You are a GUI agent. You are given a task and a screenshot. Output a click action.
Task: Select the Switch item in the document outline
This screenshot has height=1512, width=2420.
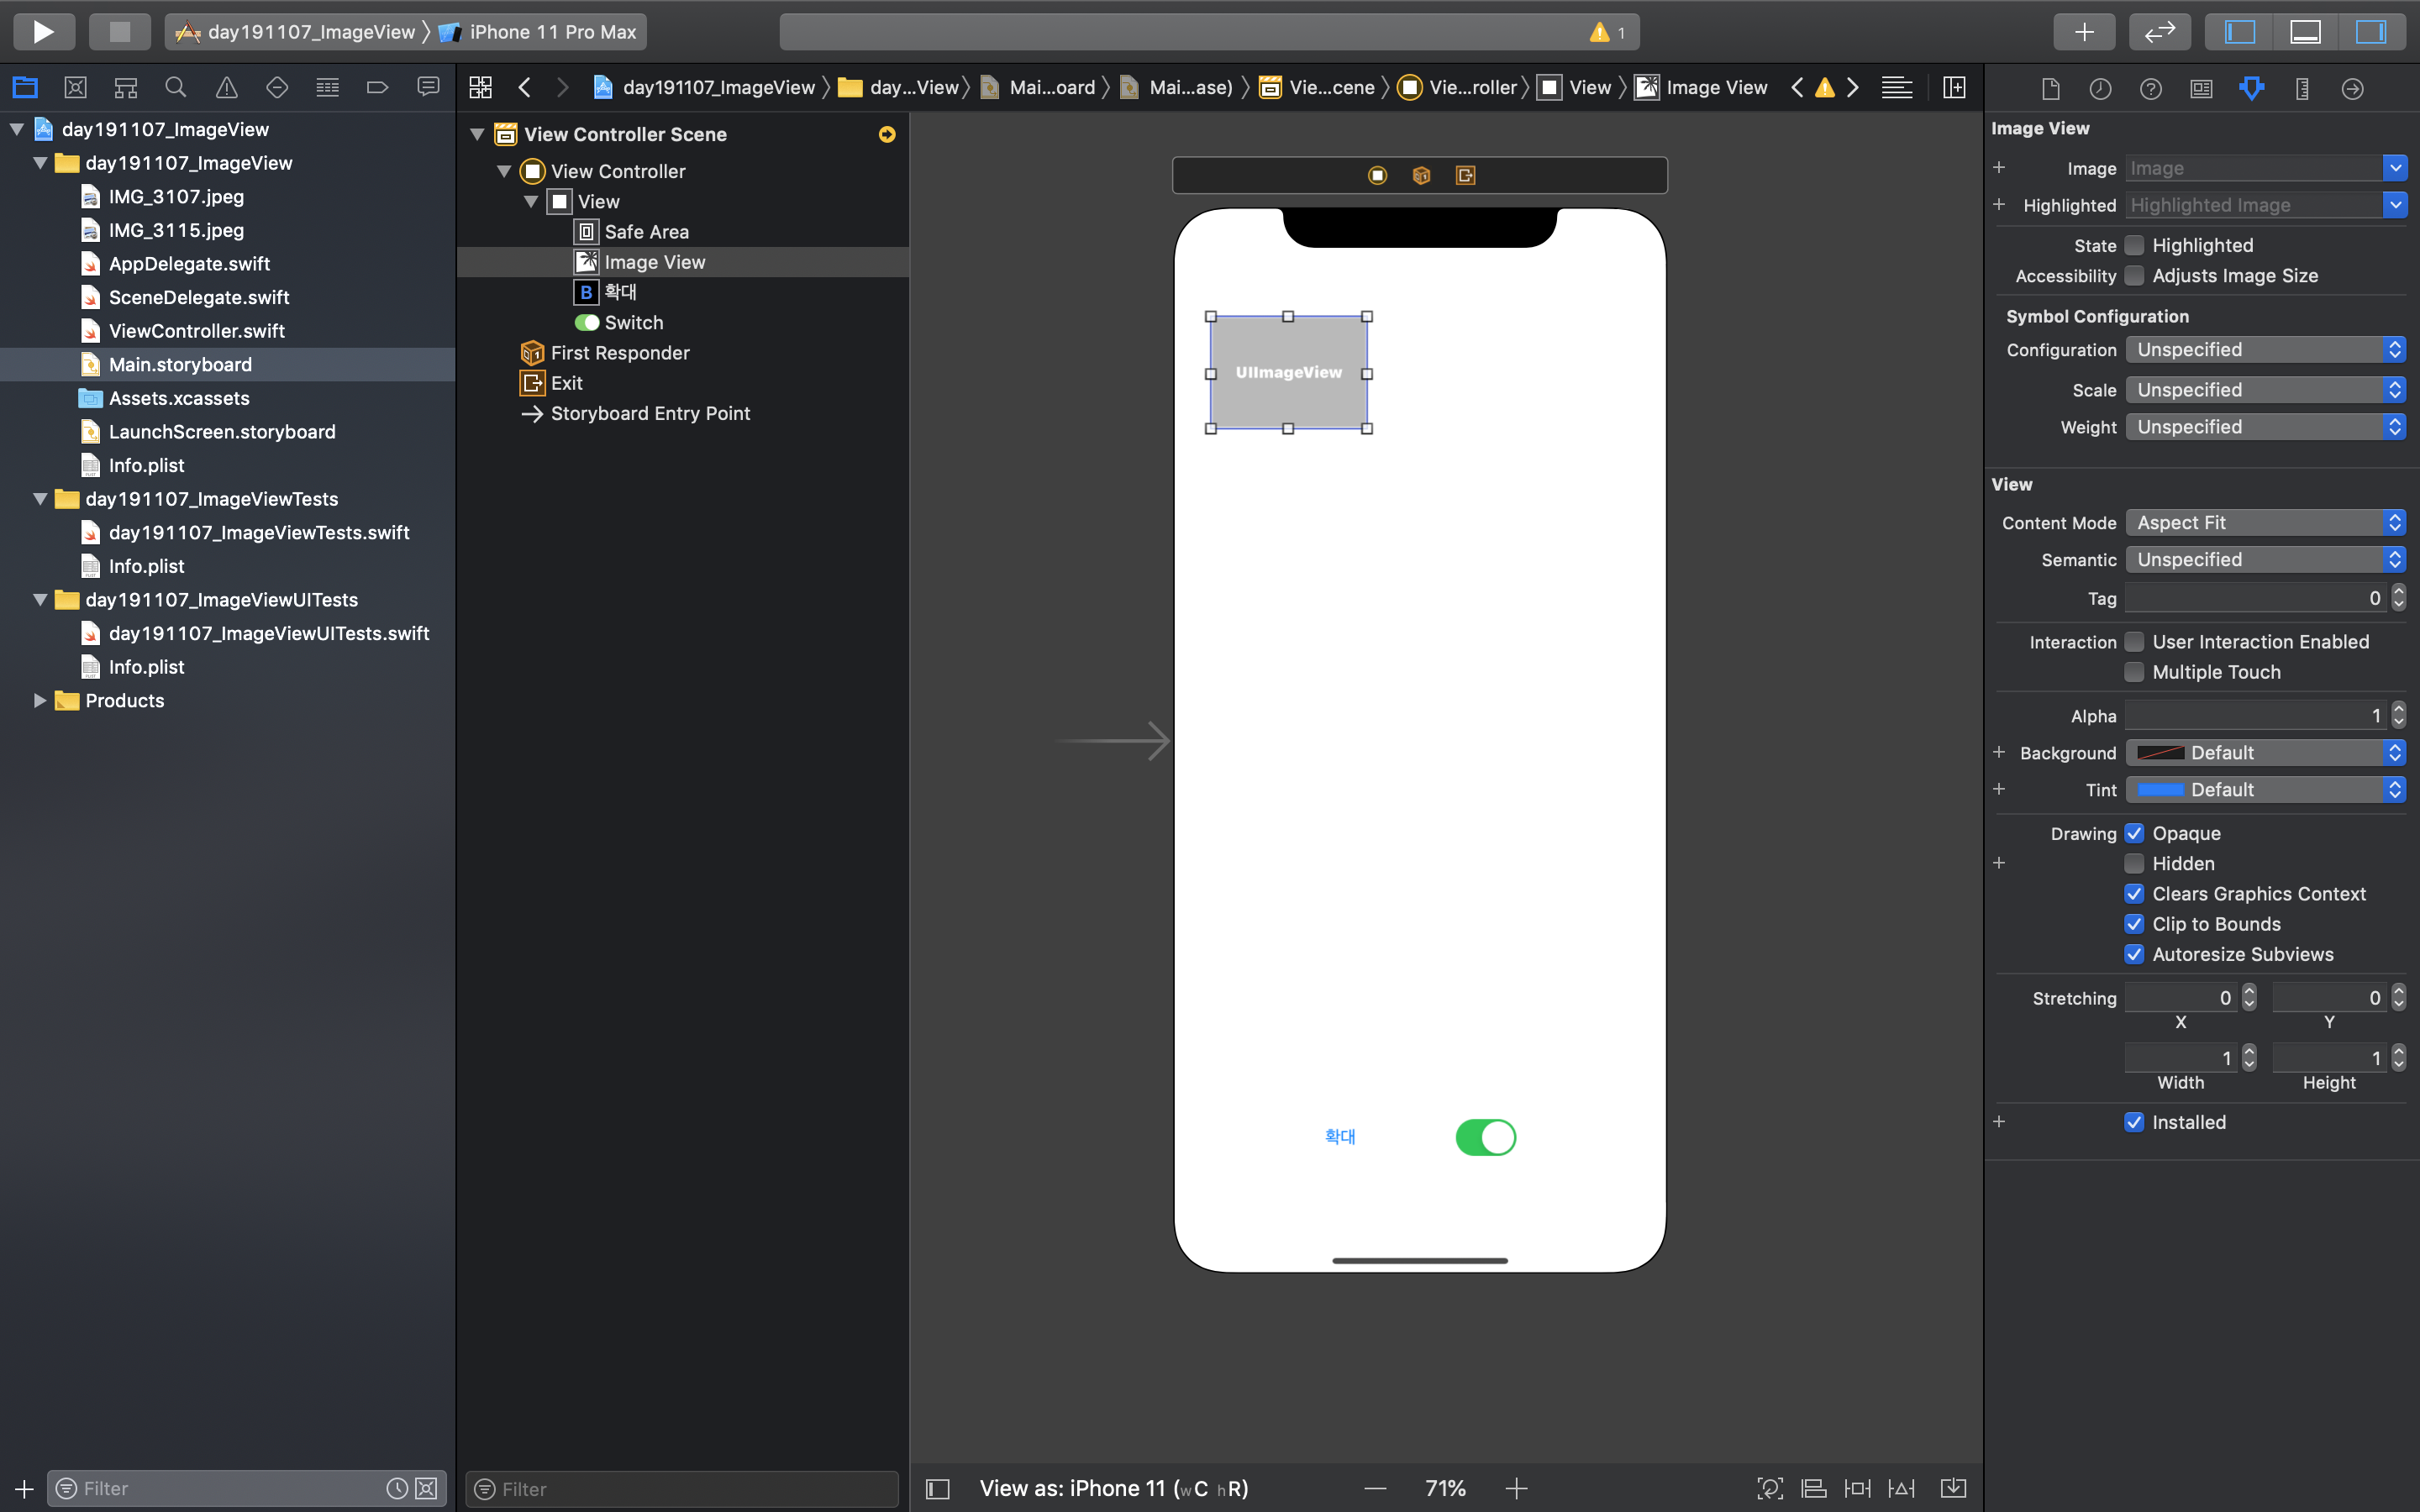(633, 323)
